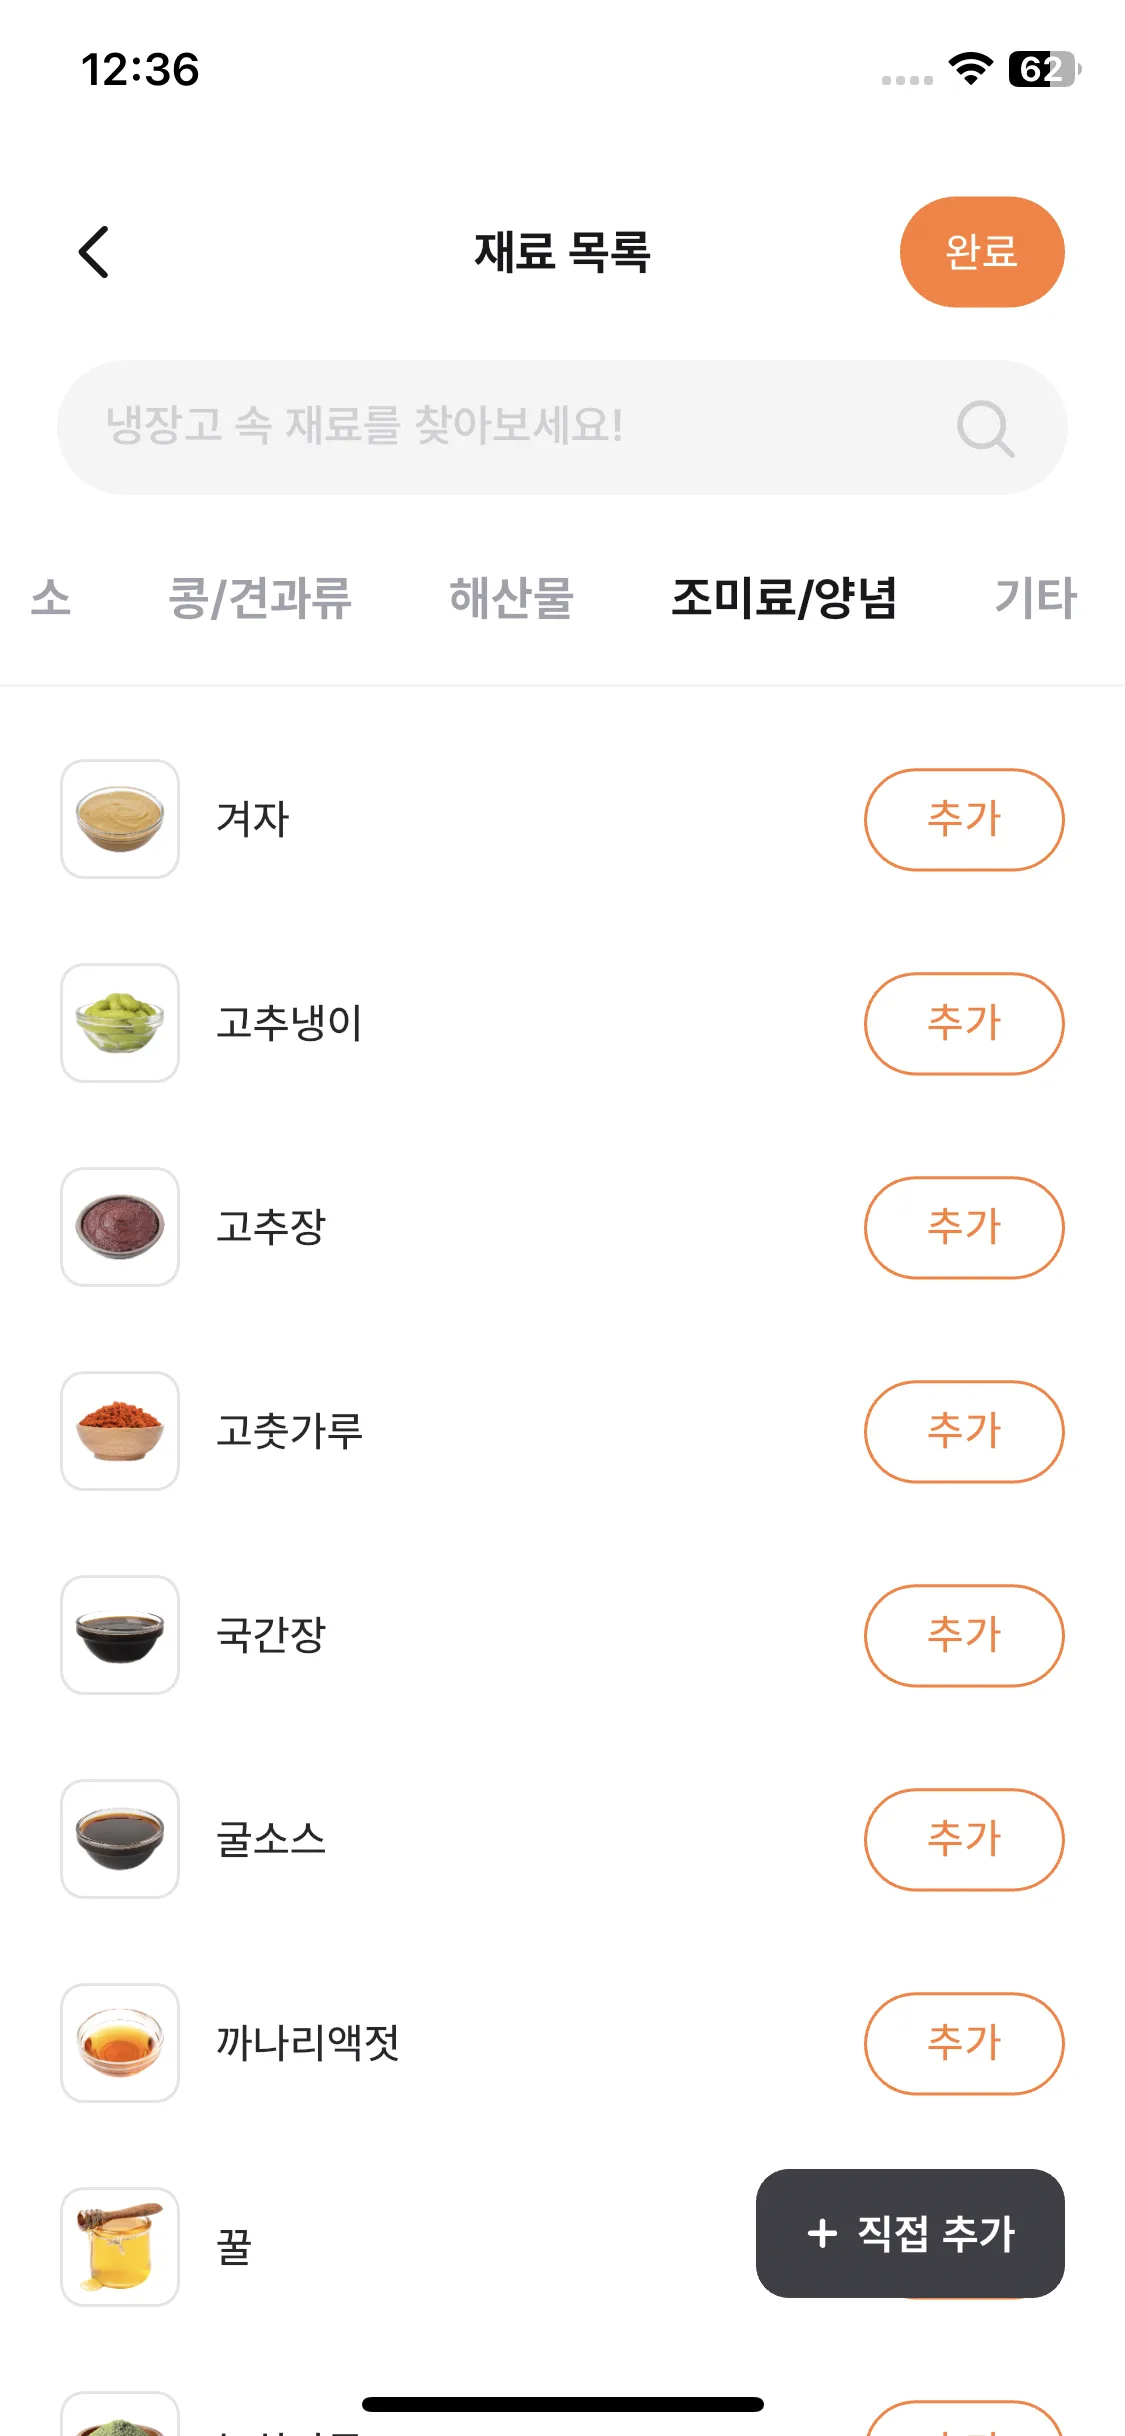Add 고추장 using the 추가 button
The height and width of the screenshot is (2436, 1125).
pyautogui.click(x=964, y=1227)
